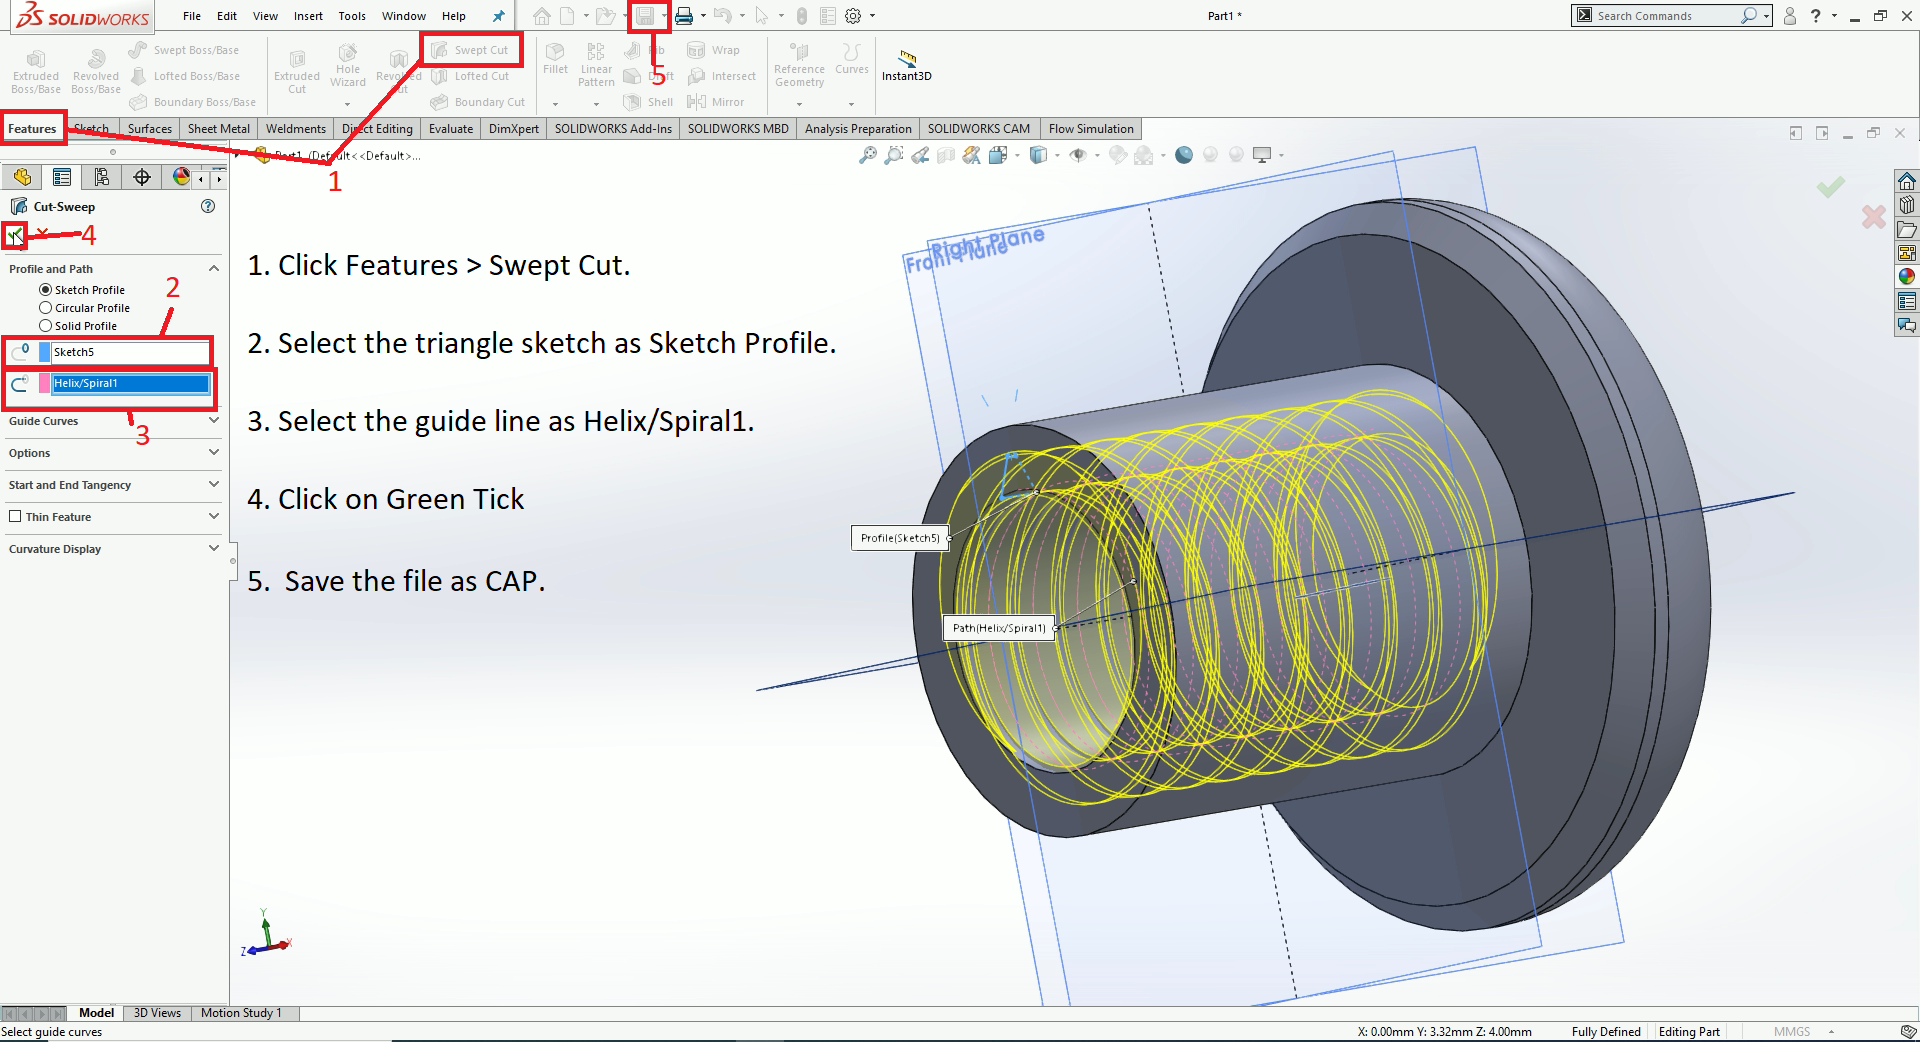Open the Linear Pattern dropdown arrow

click(x=596, y=104)
